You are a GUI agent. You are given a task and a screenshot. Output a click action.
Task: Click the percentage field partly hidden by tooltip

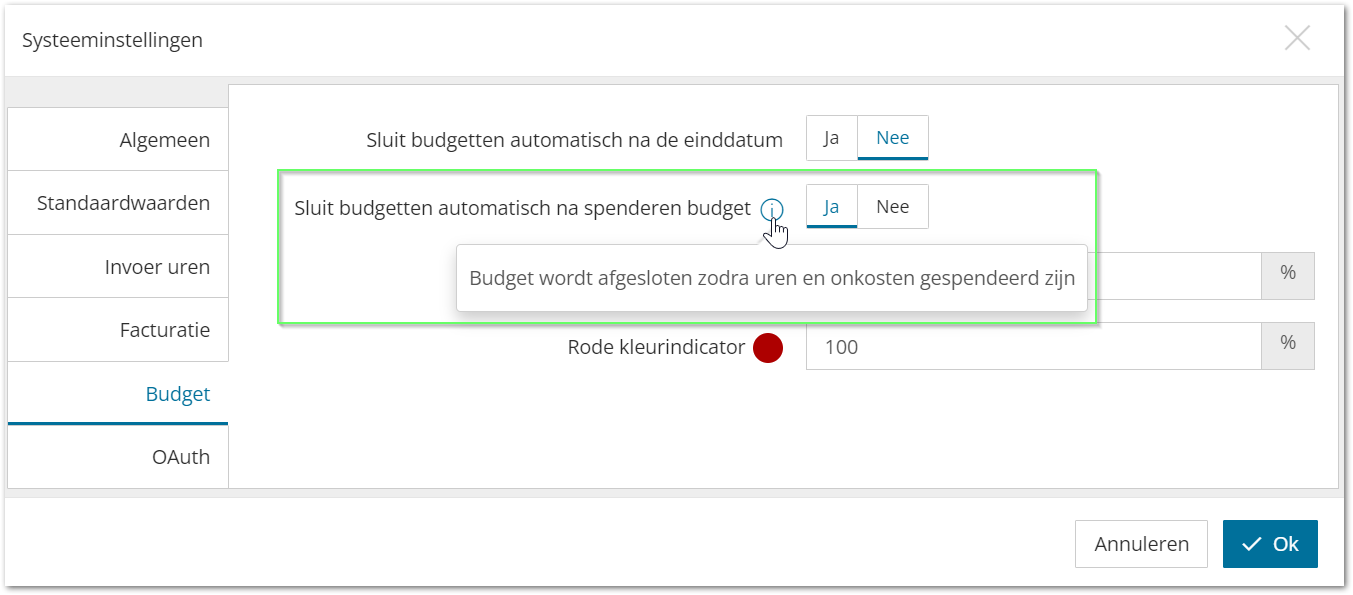(1174, 276)
